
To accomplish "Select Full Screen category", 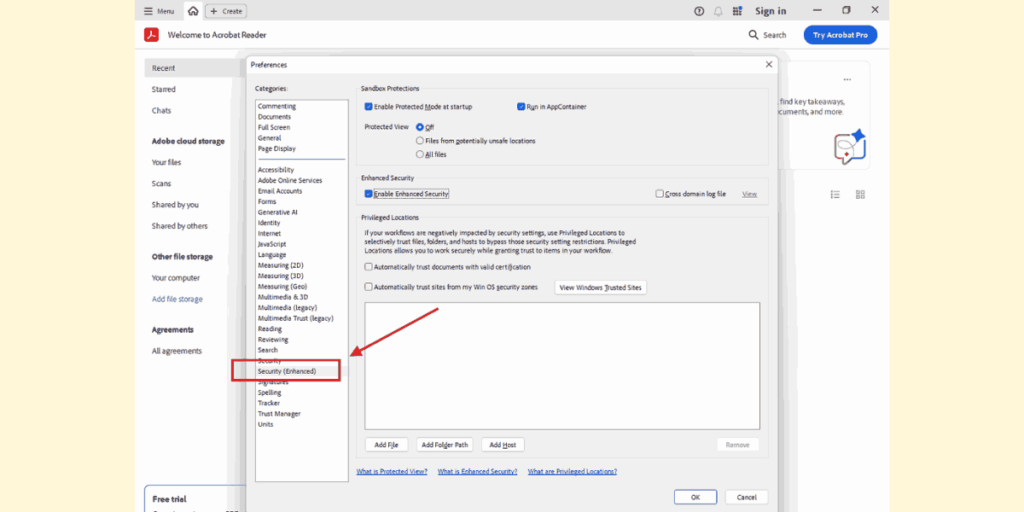I will 274,127.
